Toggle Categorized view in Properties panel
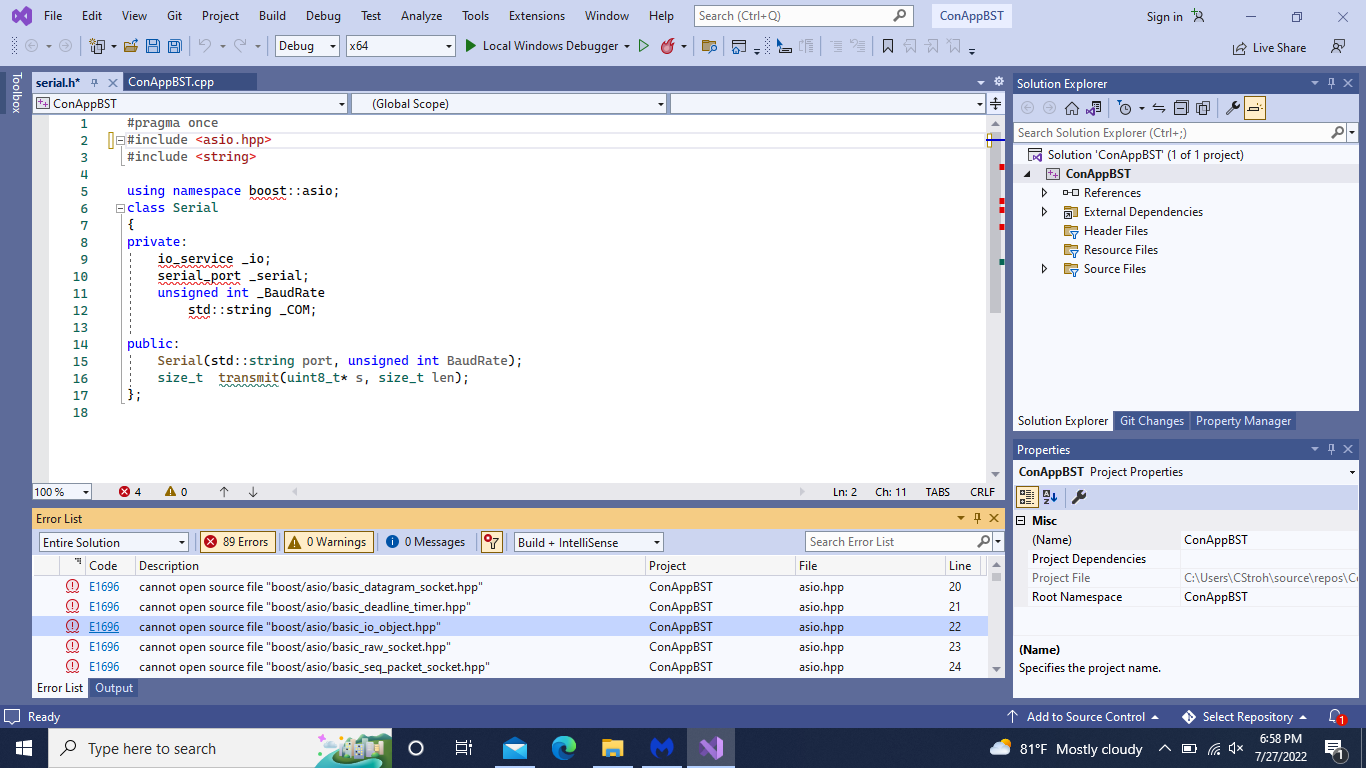Image resolution: width=1366 pixels, height=768 pixels. [1027, 497]
